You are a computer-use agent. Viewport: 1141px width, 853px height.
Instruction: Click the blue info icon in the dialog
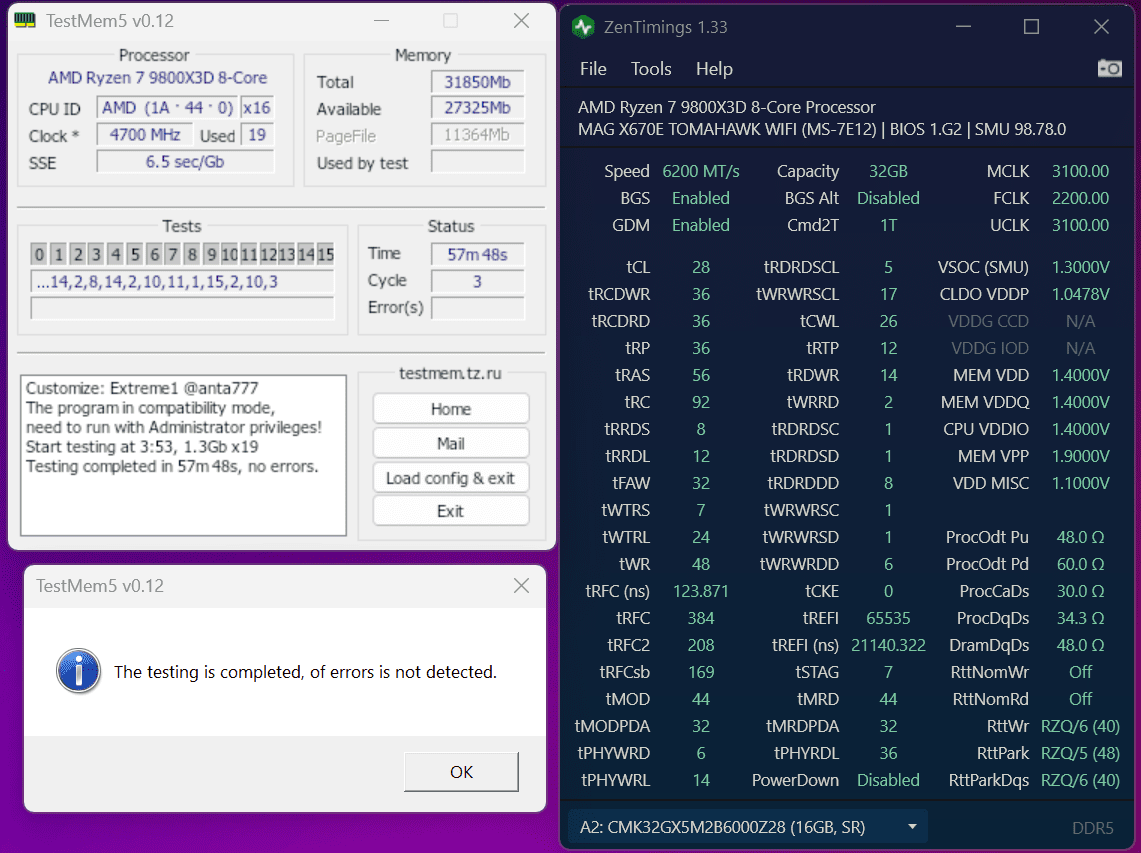pyautogui.click(x=79, y=670)
